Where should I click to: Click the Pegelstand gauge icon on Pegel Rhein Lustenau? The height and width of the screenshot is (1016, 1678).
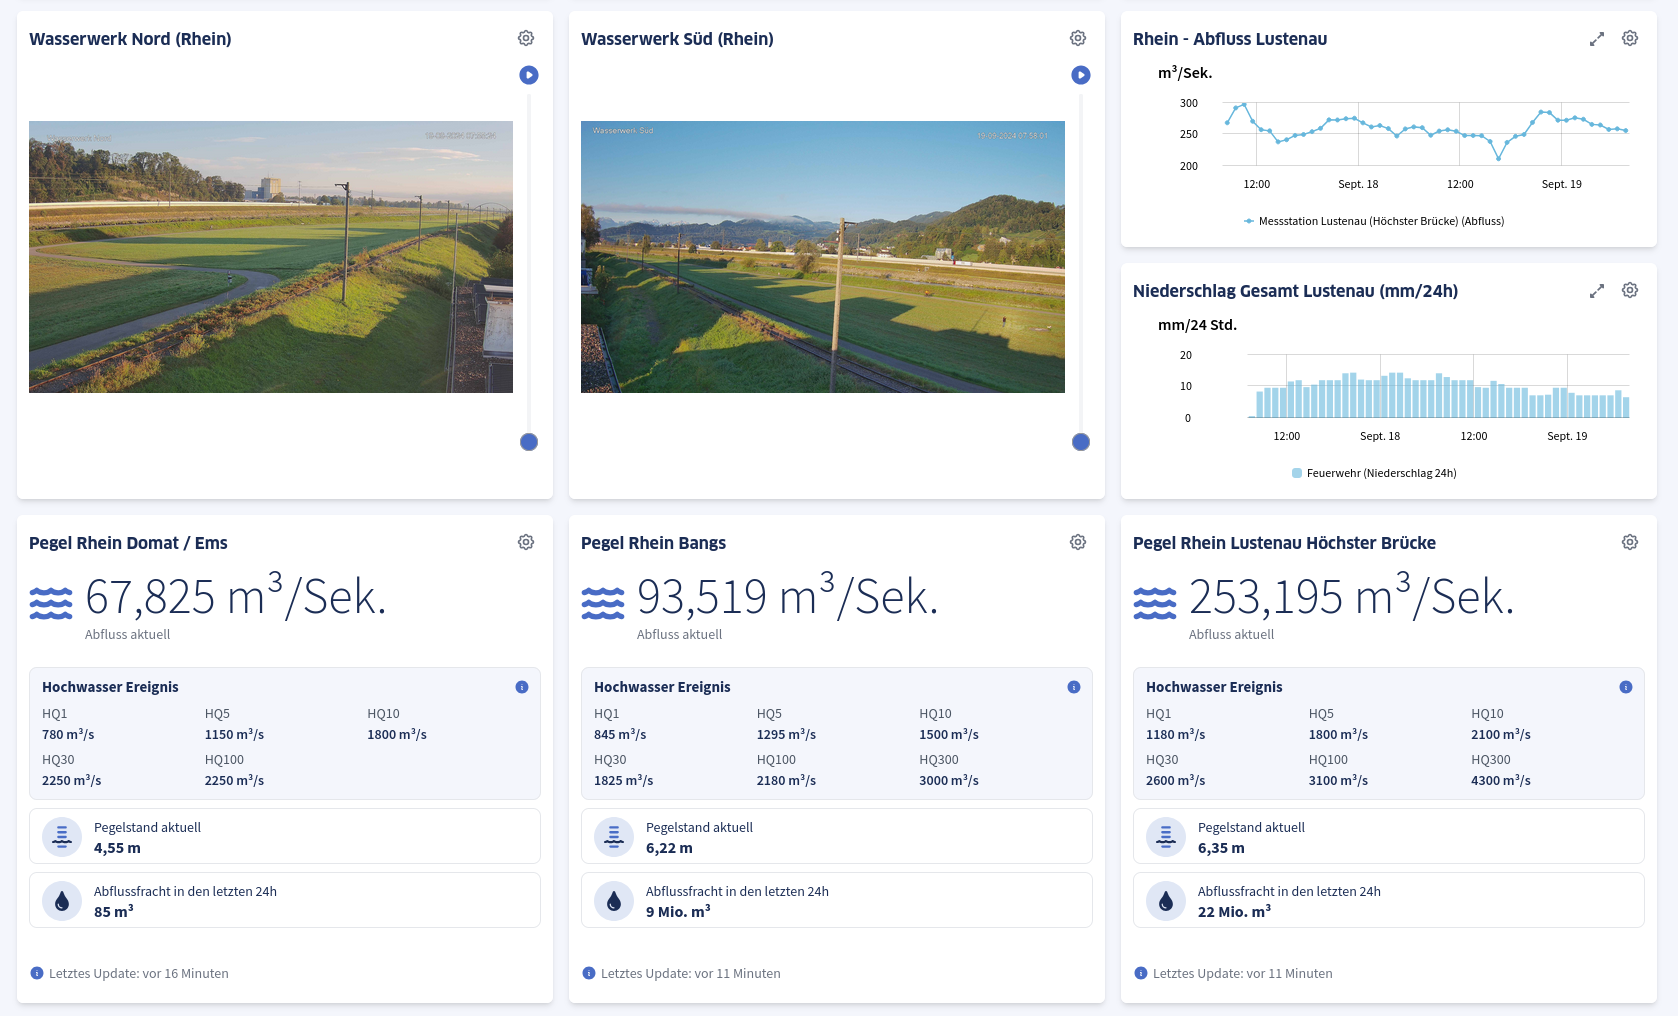1164,835
